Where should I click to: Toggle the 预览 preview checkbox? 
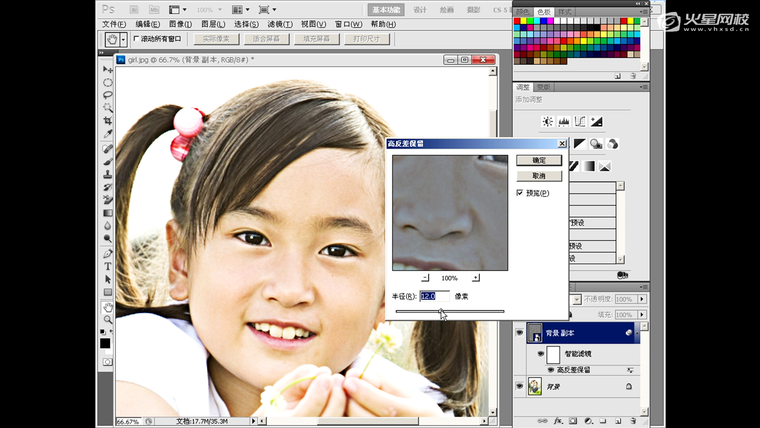click(520, 192)
